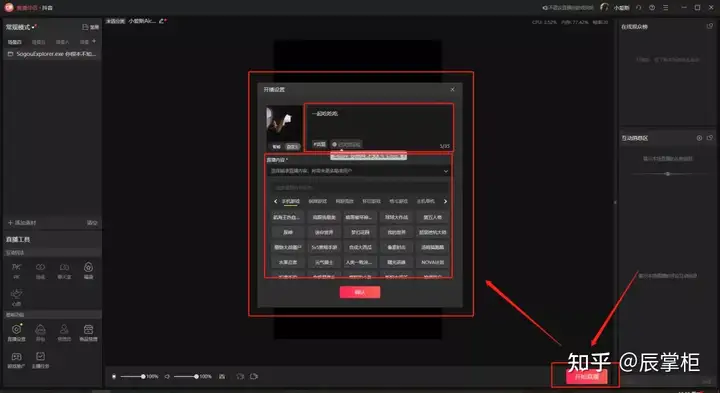The image size is (720, 393).
Task: Select the 自定义 cover option under thumbnail
Action: coord(292,146)
